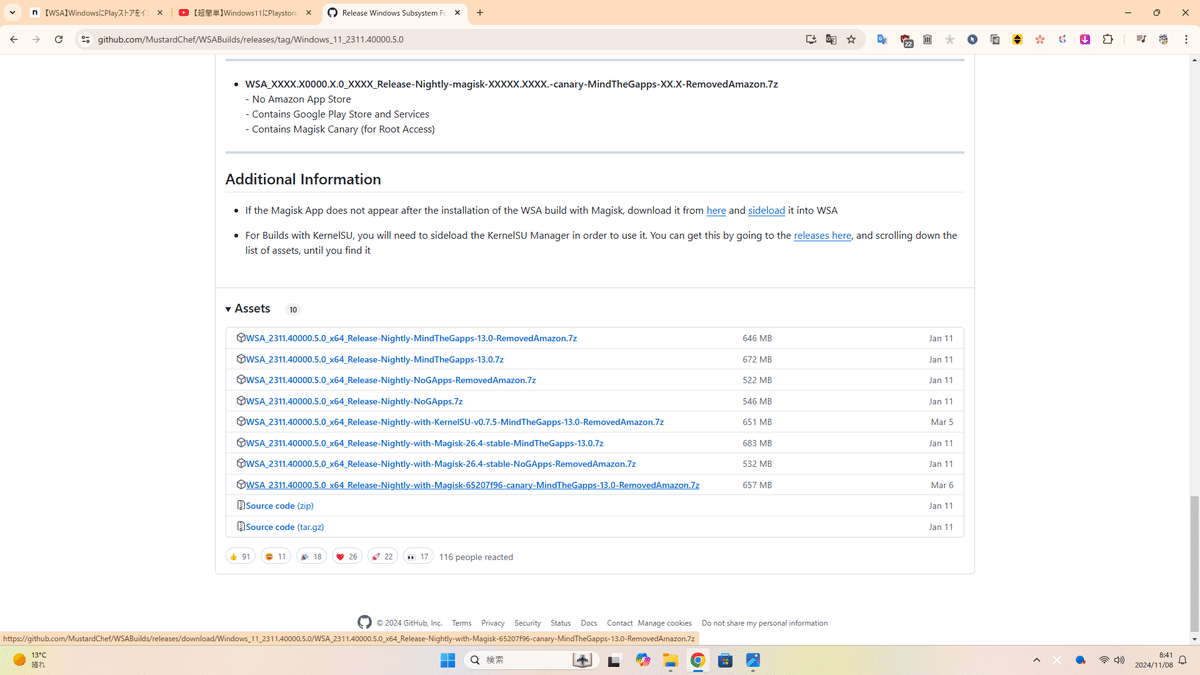
Task: Click the 'here' Magisk download link
Action: click(716, 210)
